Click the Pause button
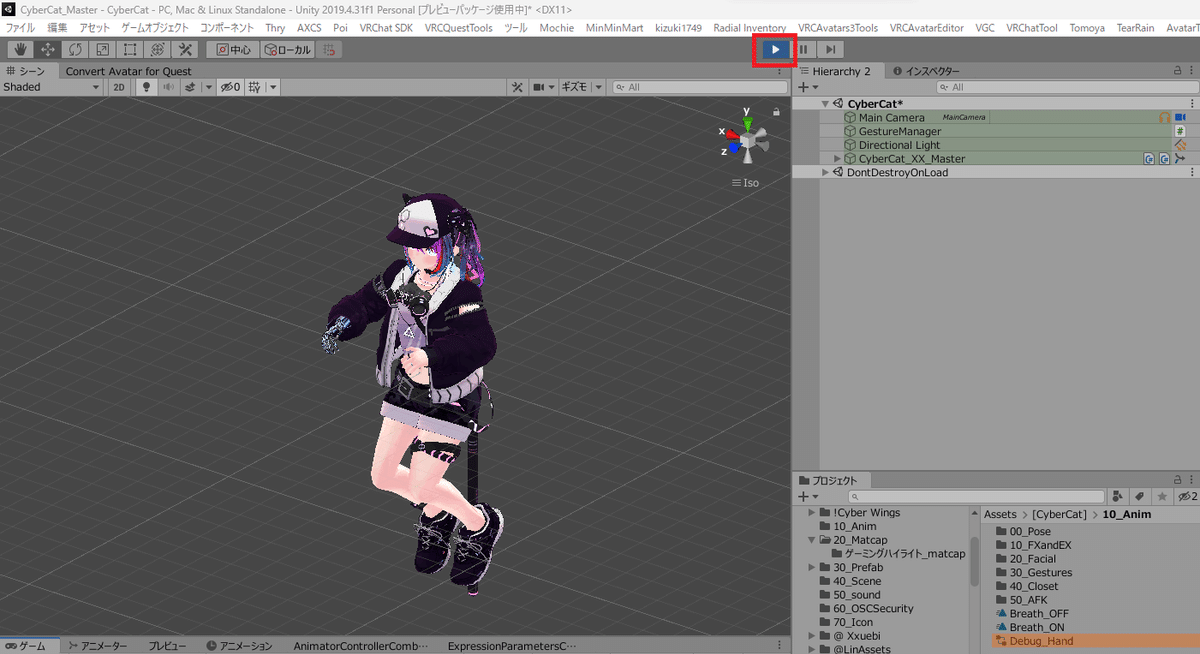Screen dimensions: 1200x654 tap(803, 49)
